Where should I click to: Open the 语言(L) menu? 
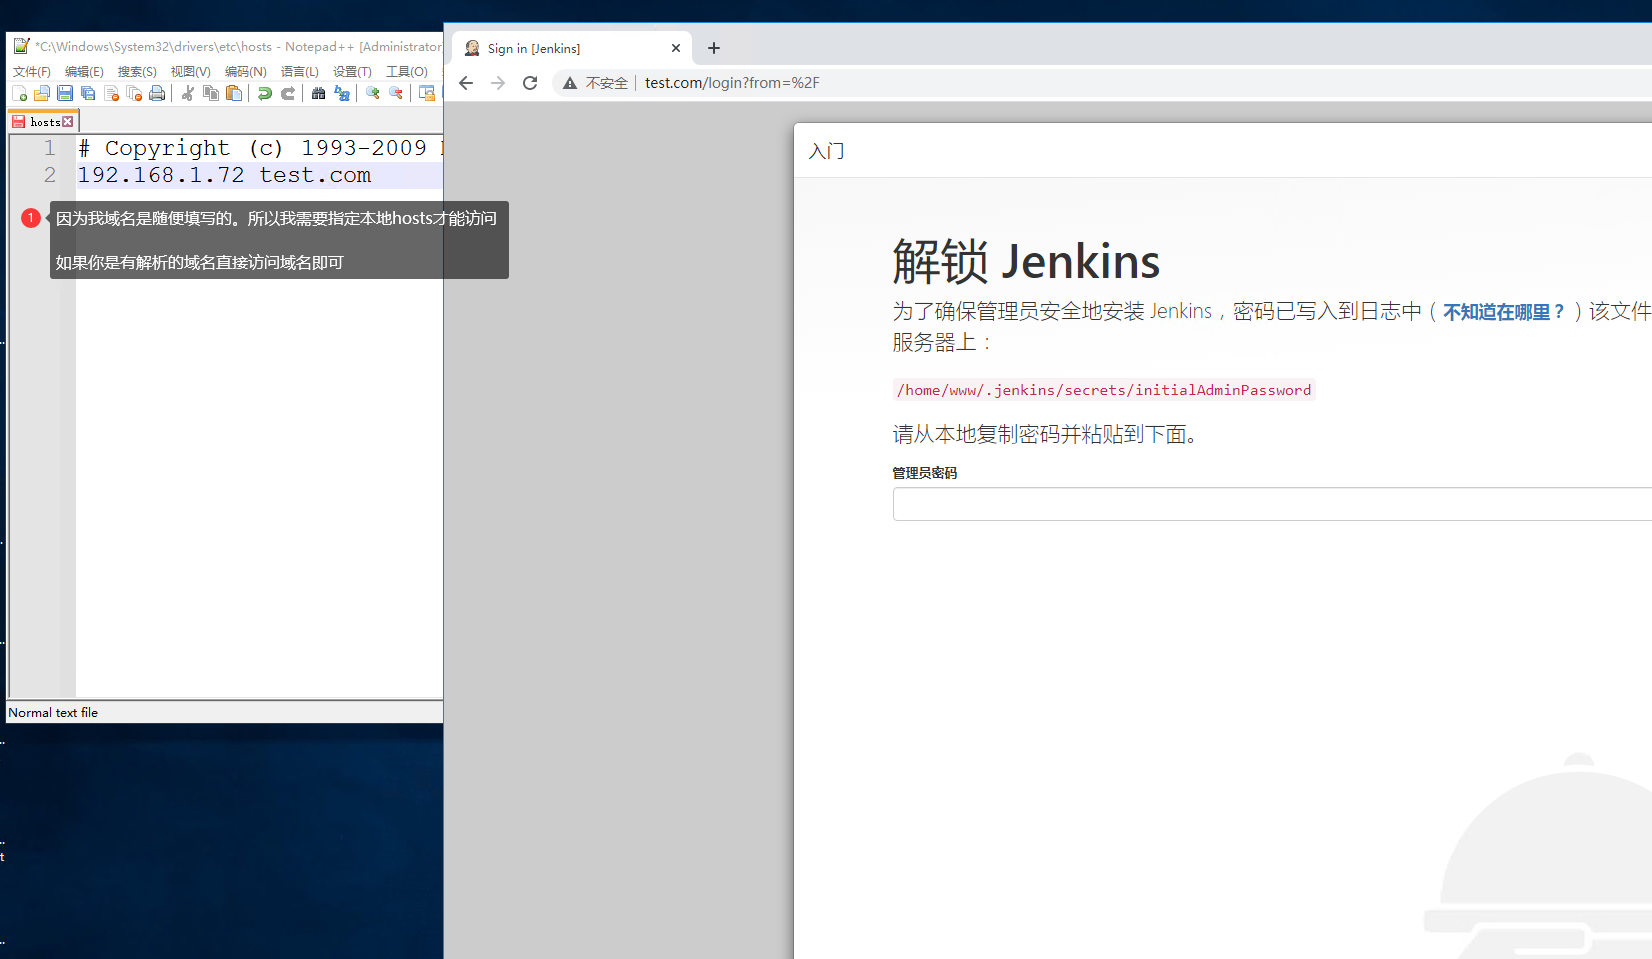[299, 72]
